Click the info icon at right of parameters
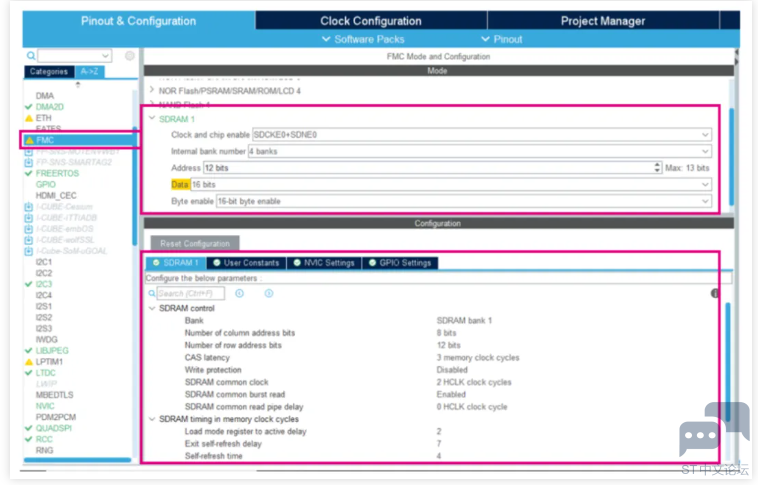758x485 pixels. tap(714, 294)
